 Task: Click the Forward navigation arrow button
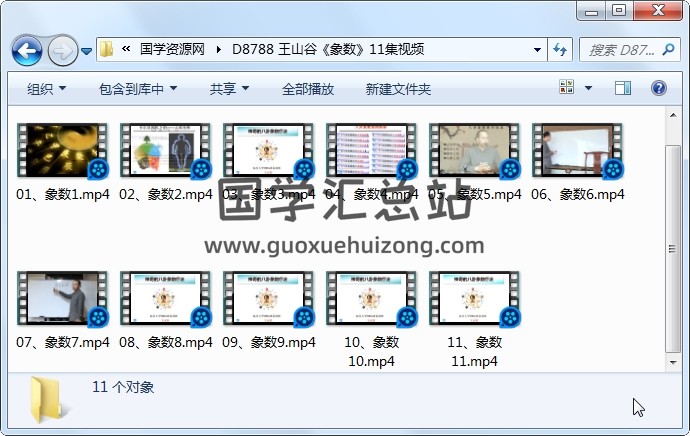[x=62, y=49]
